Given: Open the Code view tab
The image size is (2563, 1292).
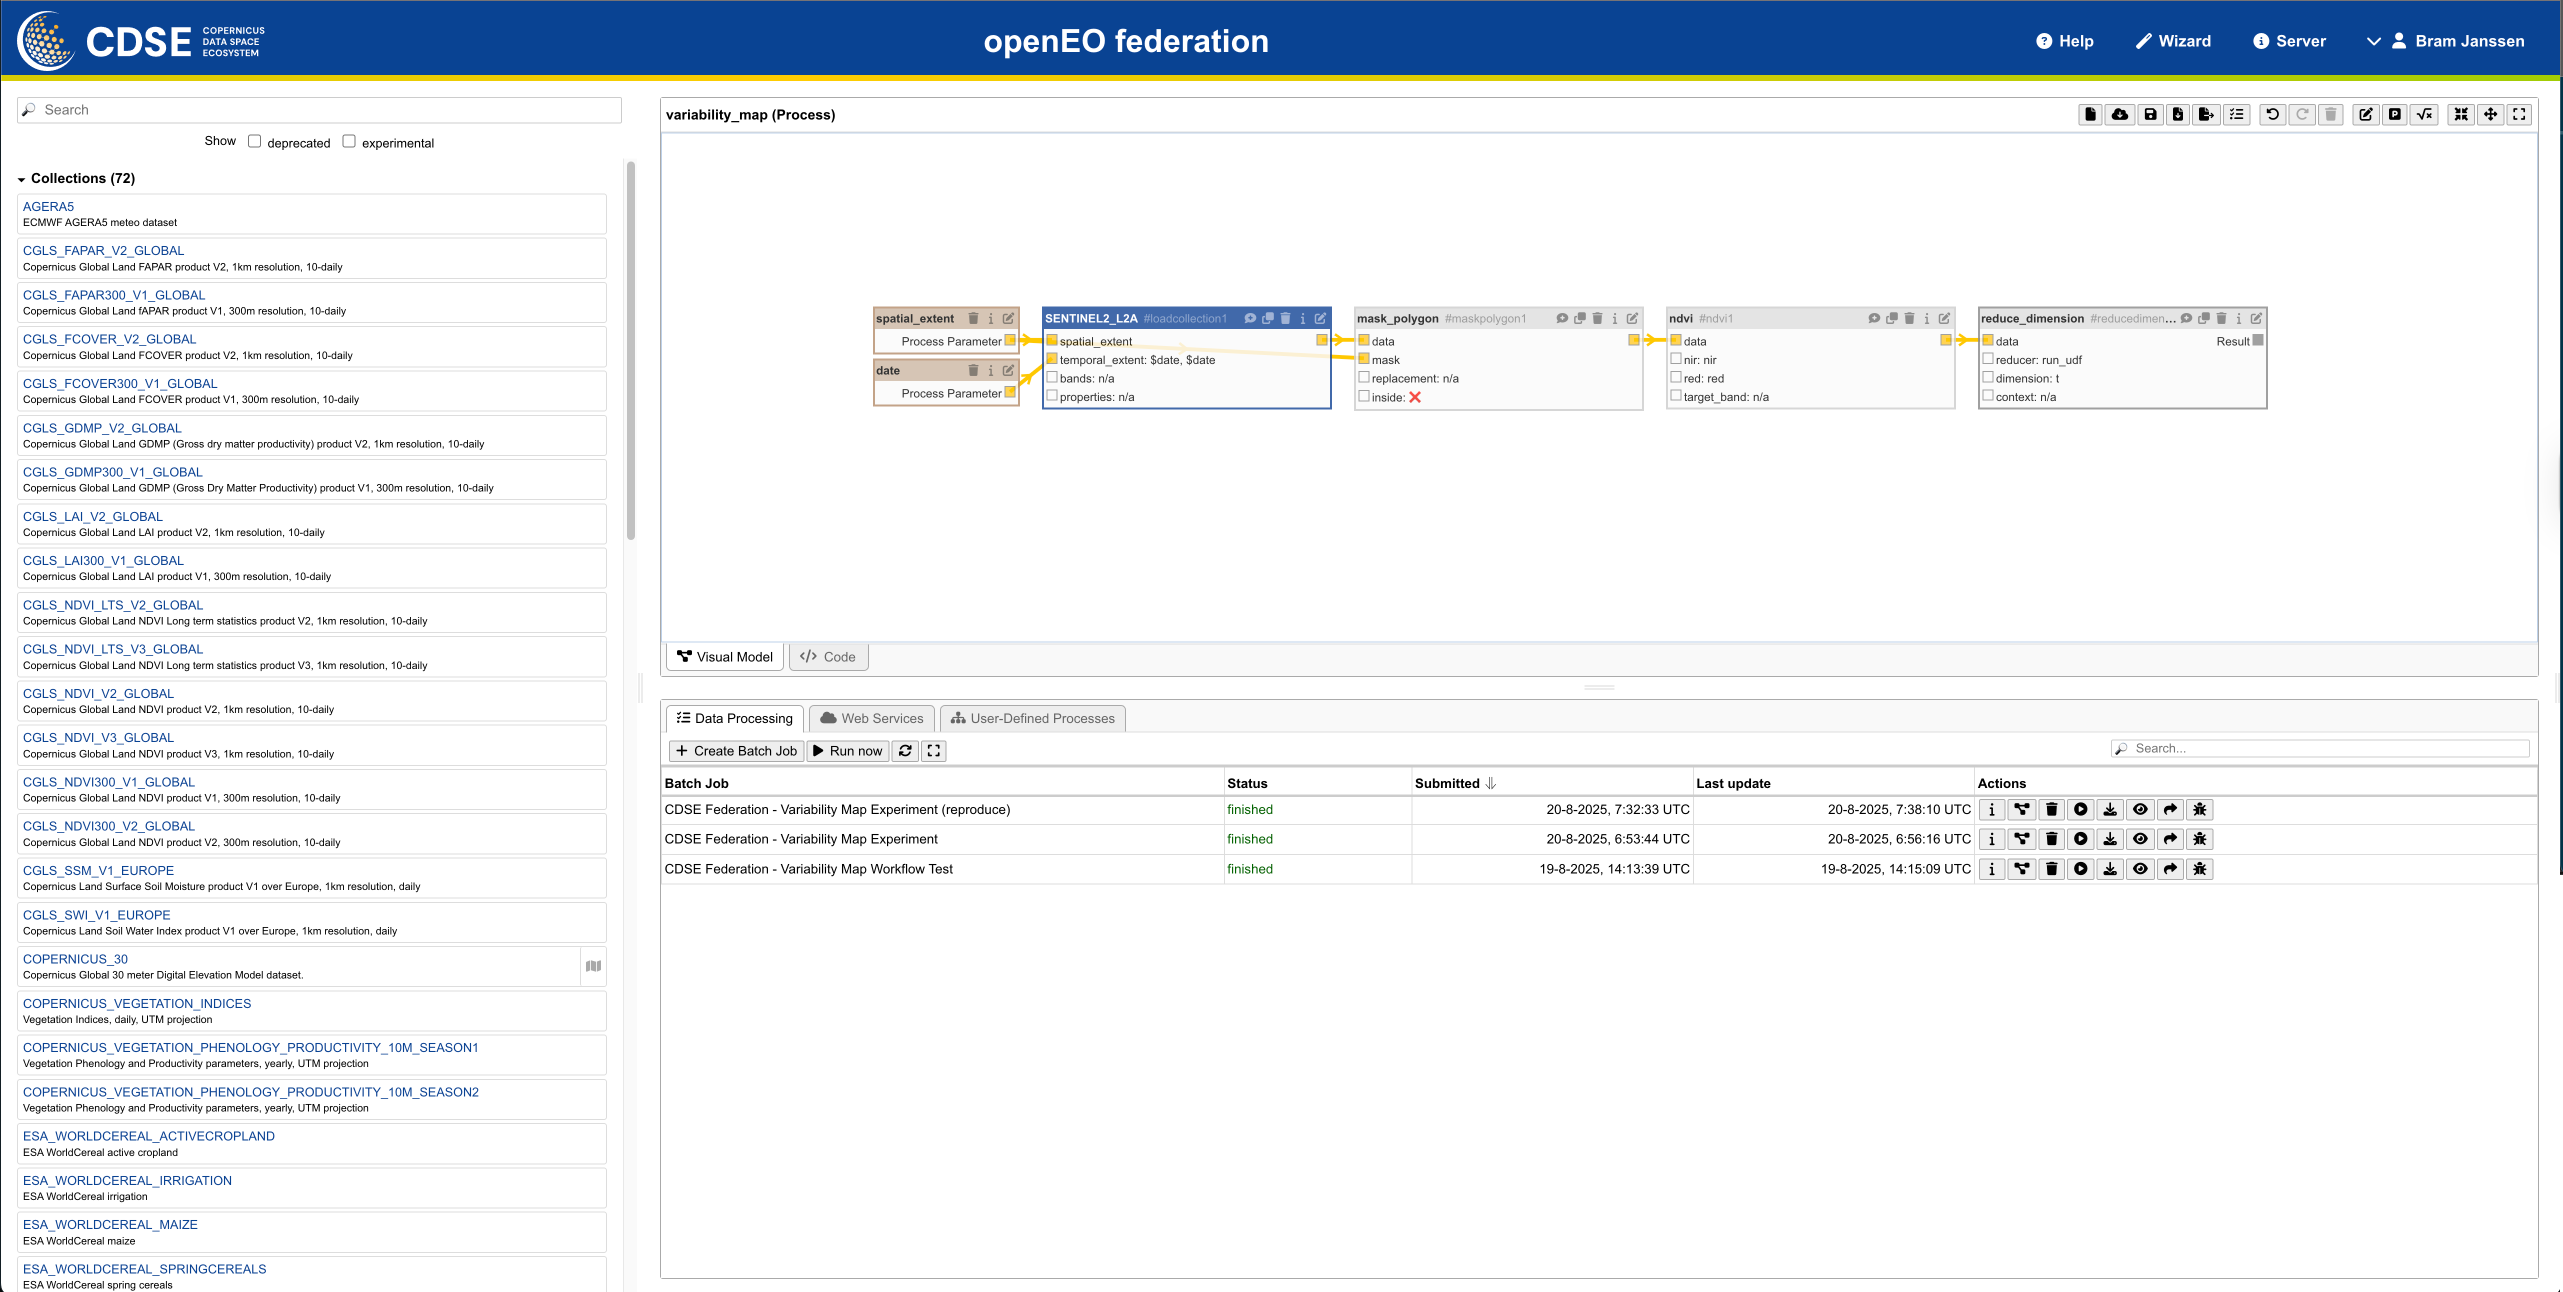Looking at the screenshot, I should tap(828, 656).
